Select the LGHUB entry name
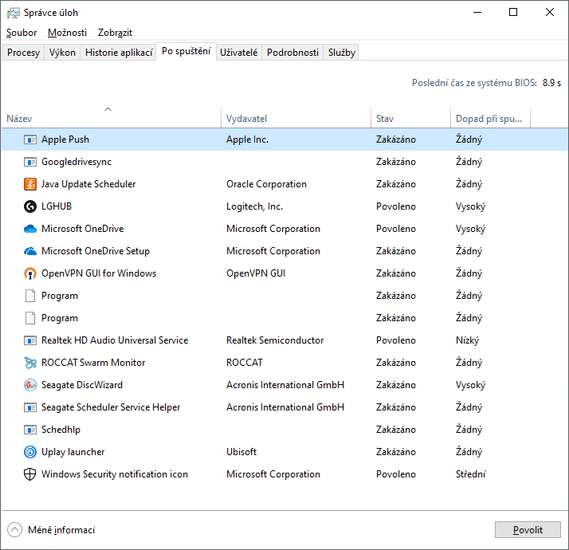The image size is (569, 550). click(x=56, y=206)
